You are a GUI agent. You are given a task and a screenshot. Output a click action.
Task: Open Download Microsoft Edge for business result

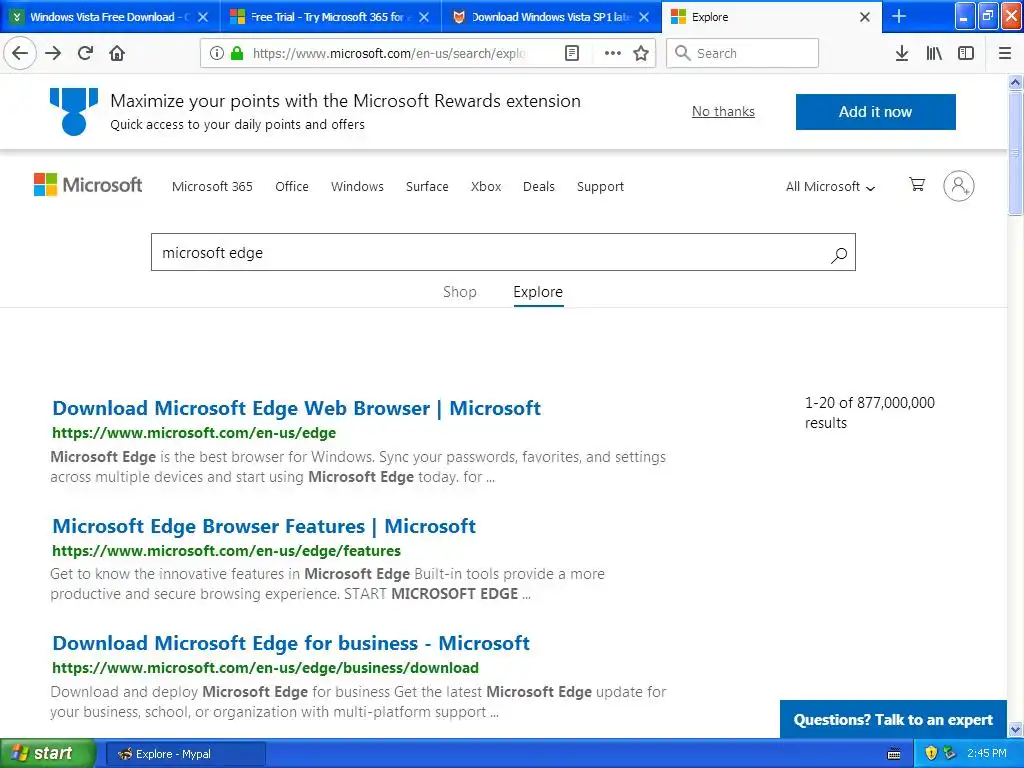(291, 643)
